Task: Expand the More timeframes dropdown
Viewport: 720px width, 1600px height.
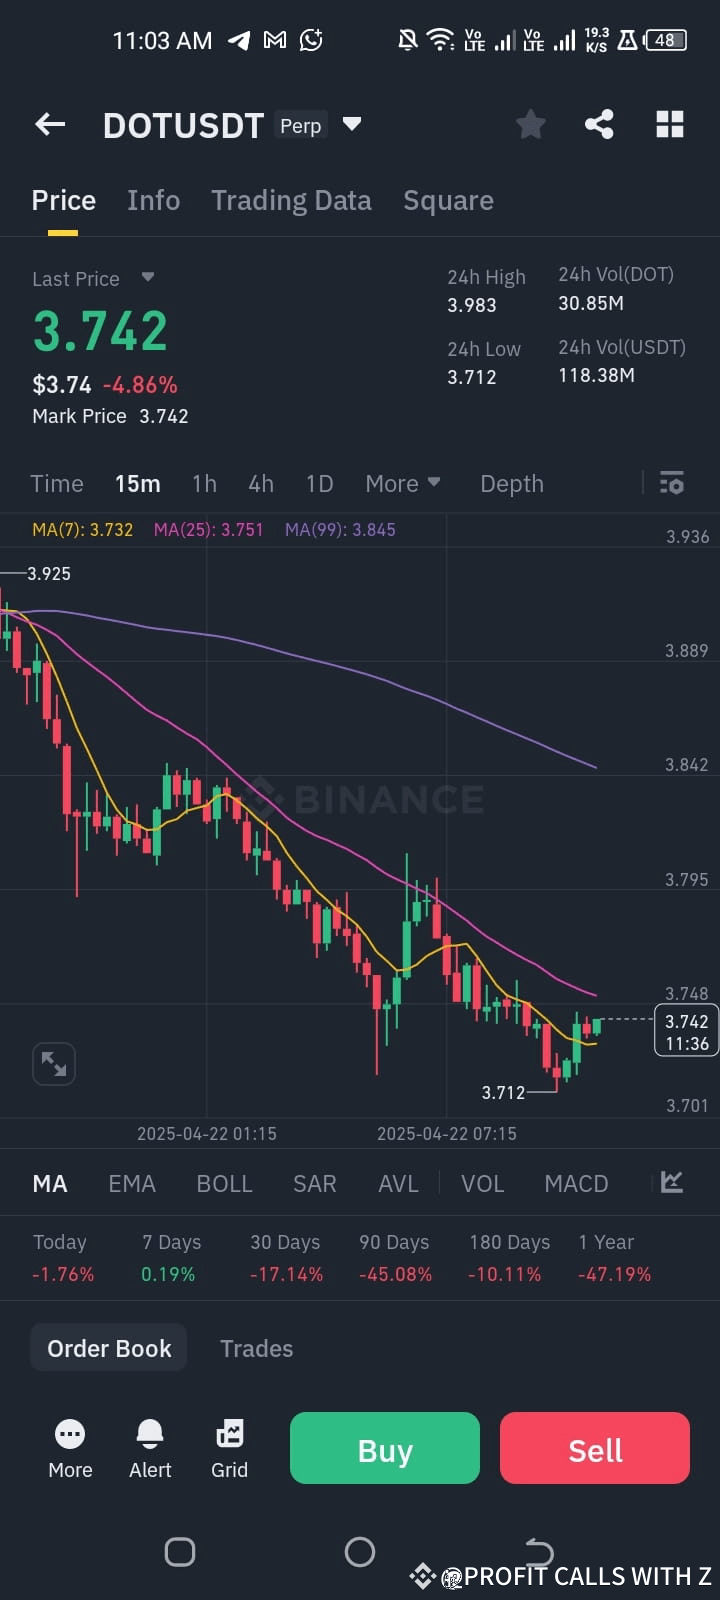Action: click(x=403, y=483)
